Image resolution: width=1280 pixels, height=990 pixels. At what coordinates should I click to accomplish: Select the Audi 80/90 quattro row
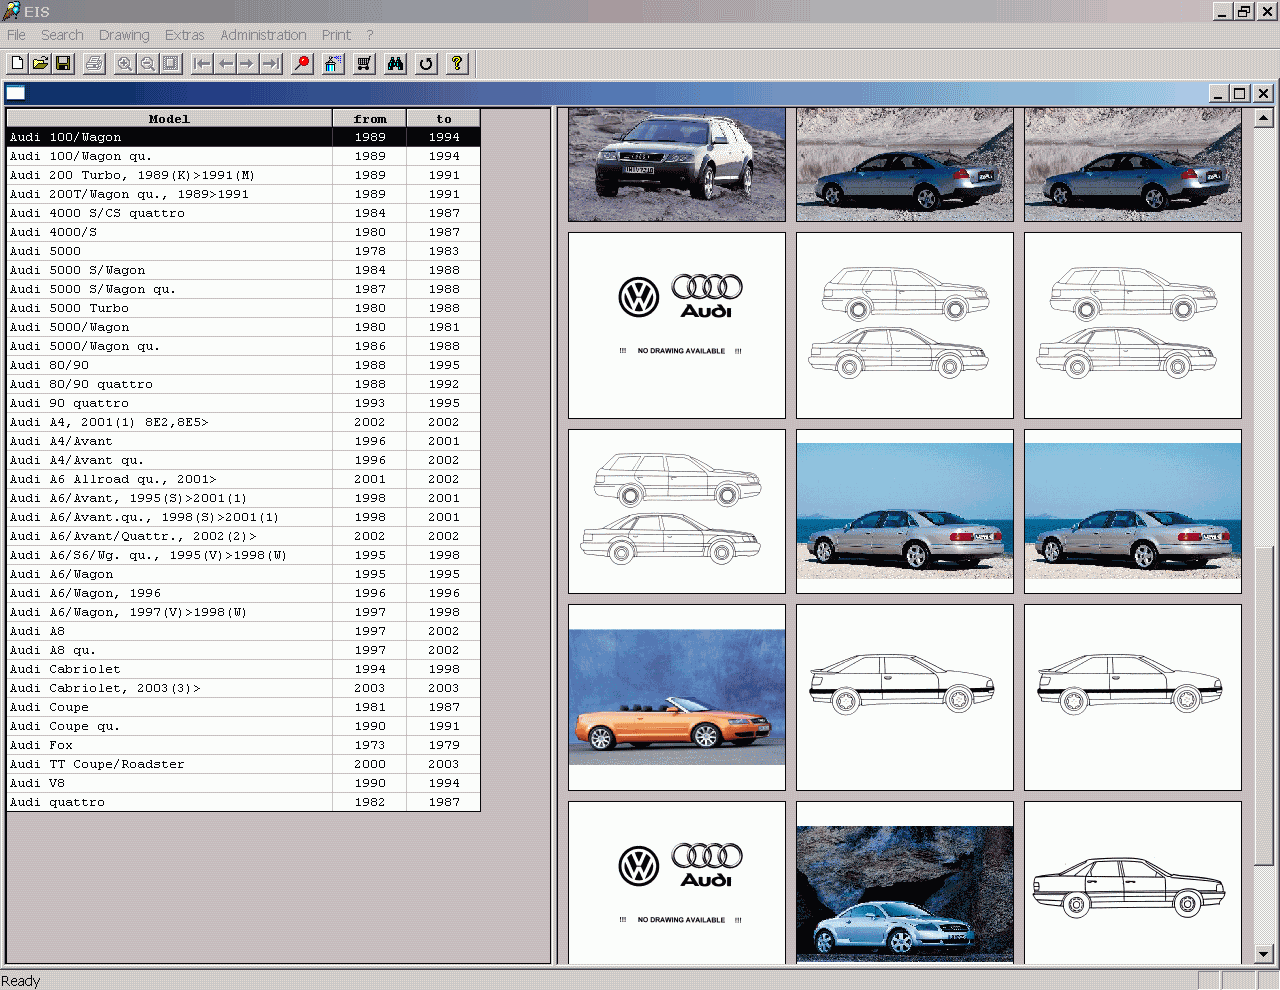pyautogui.click(x=243, y=384)
